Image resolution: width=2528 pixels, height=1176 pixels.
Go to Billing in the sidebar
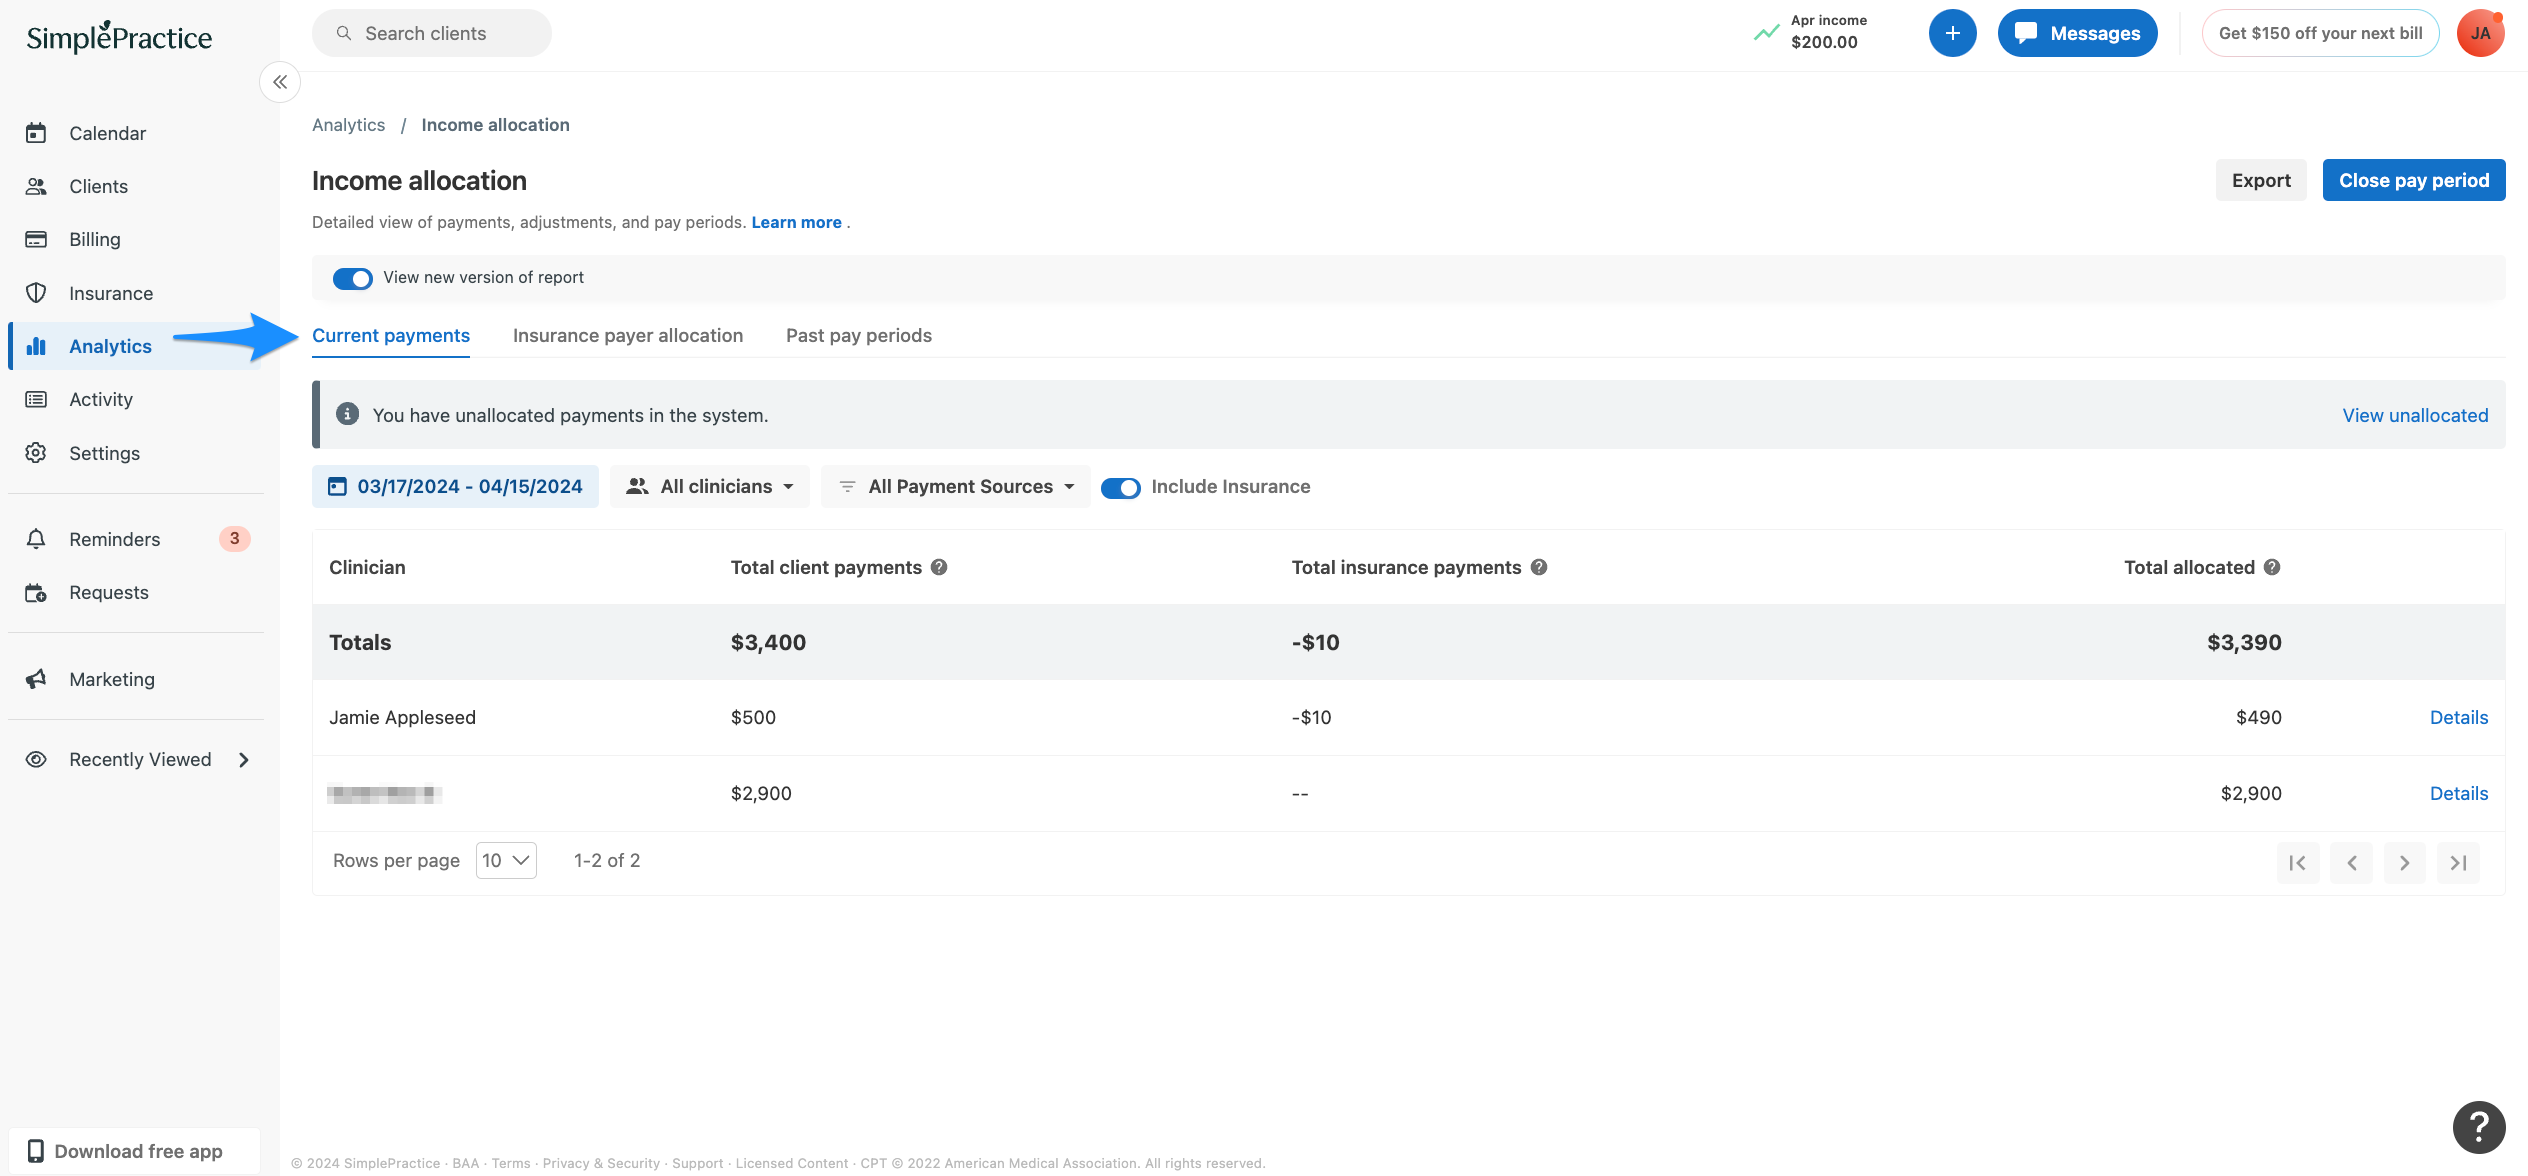click(94, 239)
